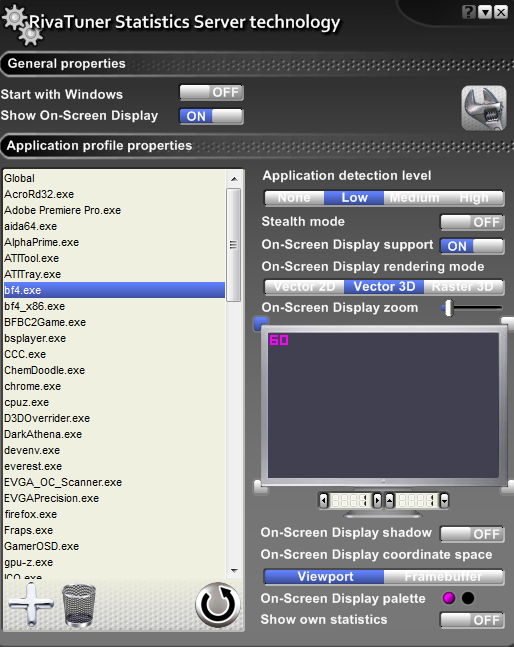This screenshot has width=514, height=647.
Task: Select AcroRd32.exe in profile list
Action: (114, 194)
